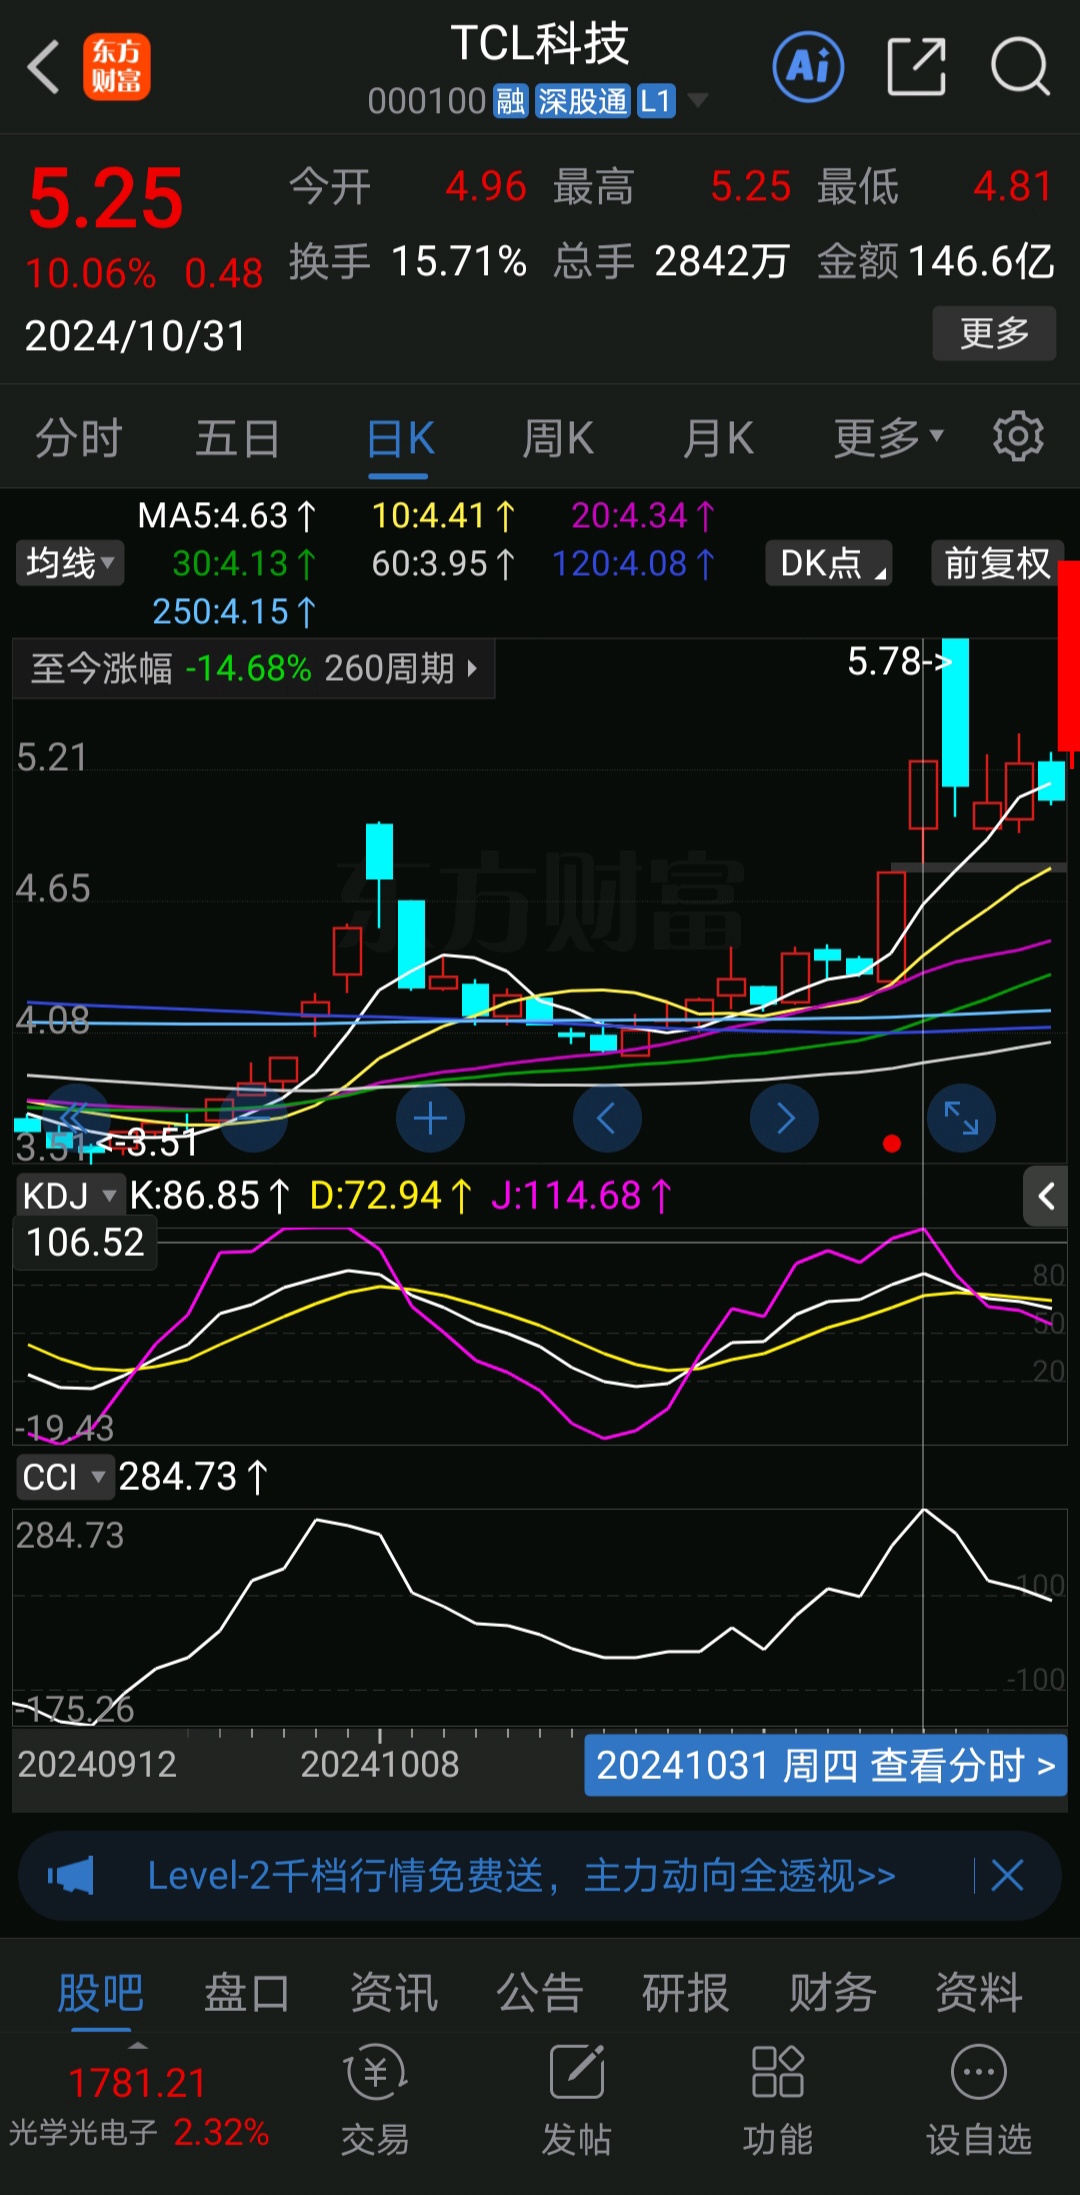The width and height of the screenshot is (1080, 2195).
Task: Tap the 融 margin badge
Action: click(510, 101)
